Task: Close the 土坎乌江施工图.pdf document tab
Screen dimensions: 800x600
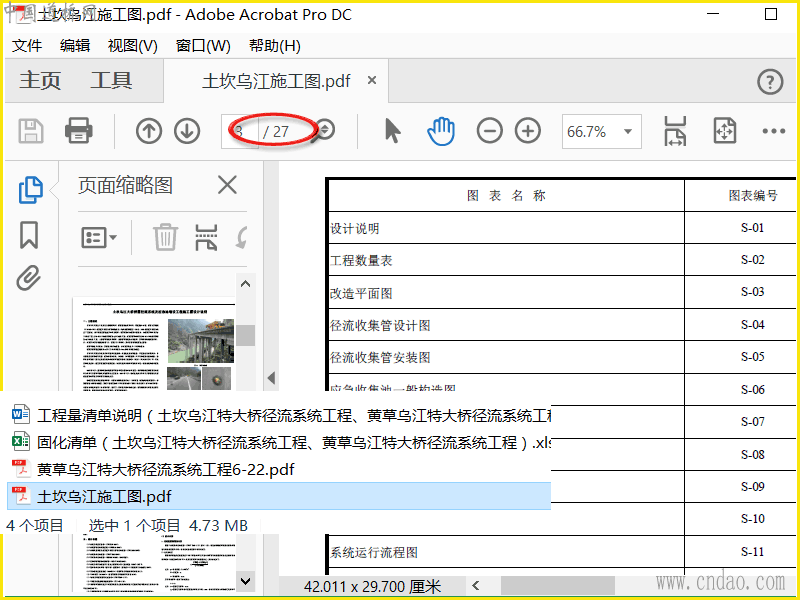Action: pos(372,80)
